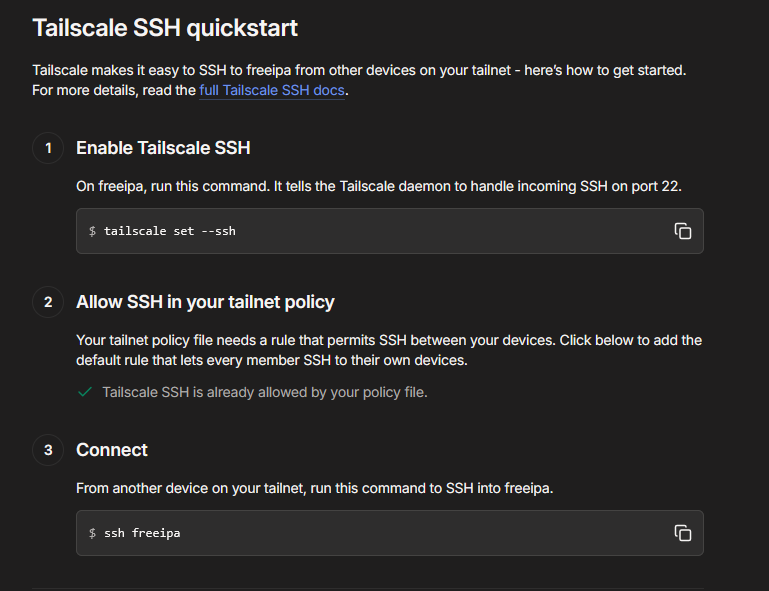The height and width of the screenshot is (591, 769).
Task: Click the dollar prompt before ssh freeipa
Action: point(92,533)
